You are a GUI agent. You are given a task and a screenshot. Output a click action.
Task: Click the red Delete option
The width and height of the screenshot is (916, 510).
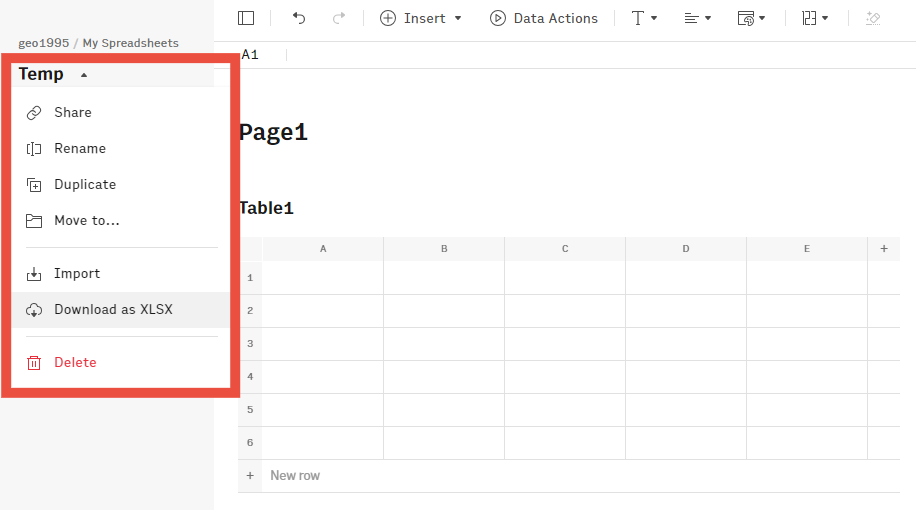pos(75,363)
